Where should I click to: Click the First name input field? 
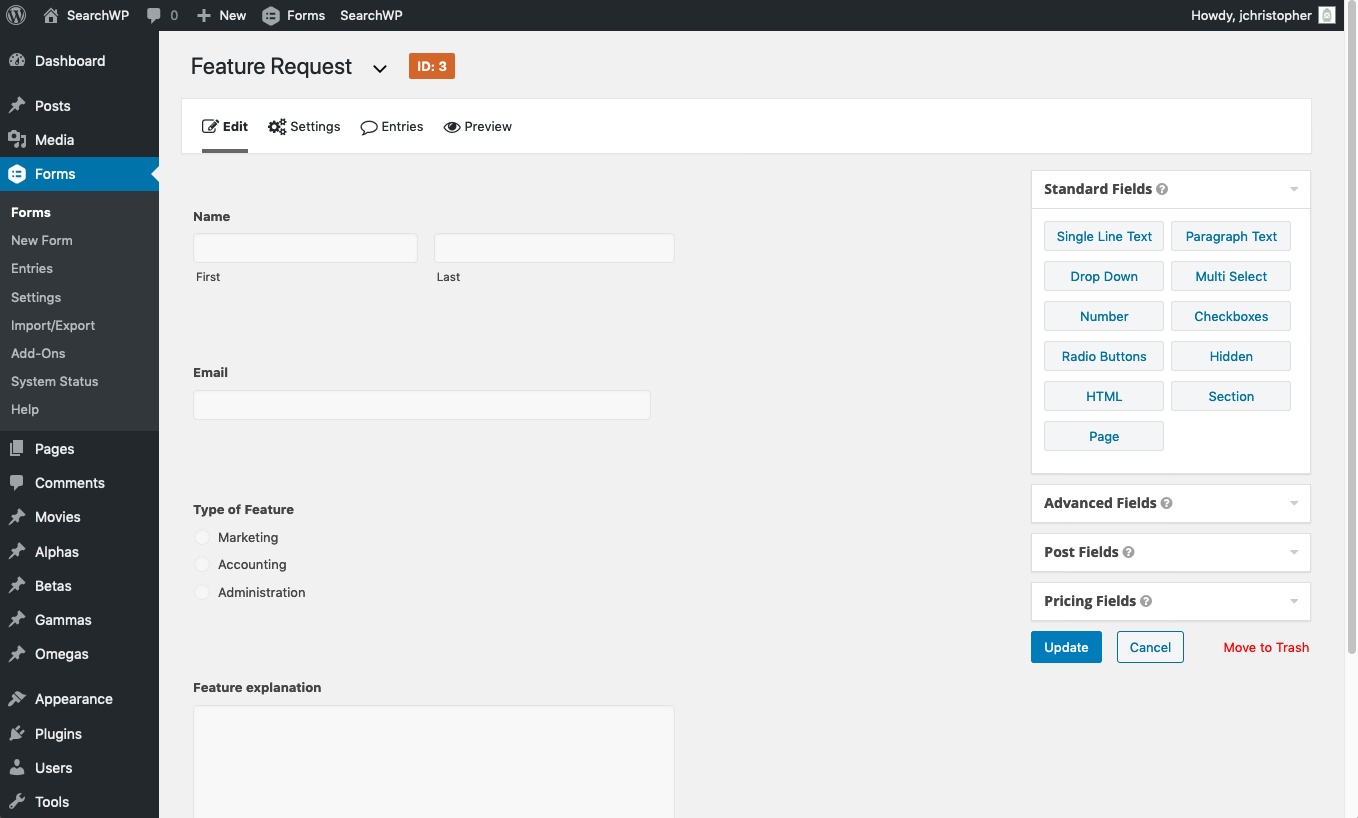coord(305,248)
